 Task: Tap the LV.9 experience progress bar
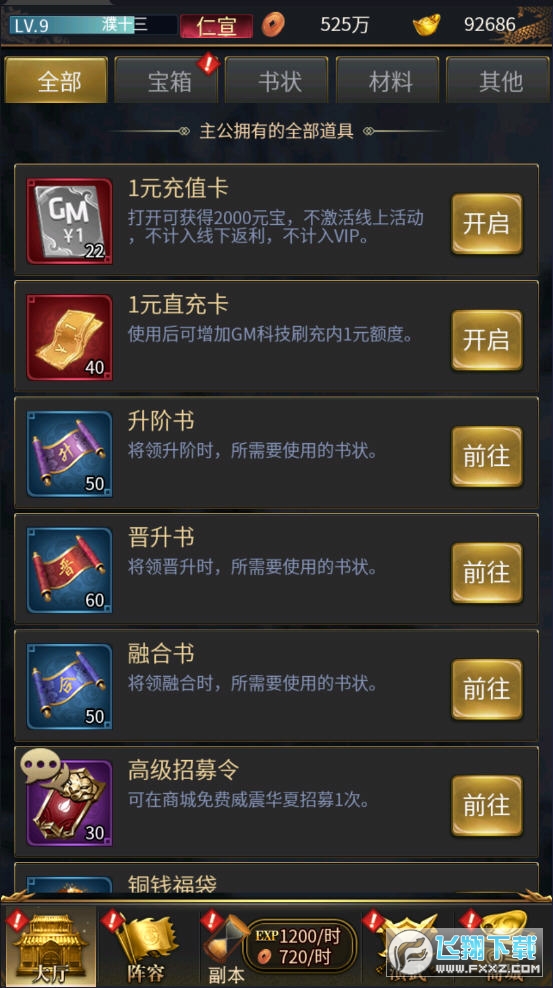[x=93, y=25]
